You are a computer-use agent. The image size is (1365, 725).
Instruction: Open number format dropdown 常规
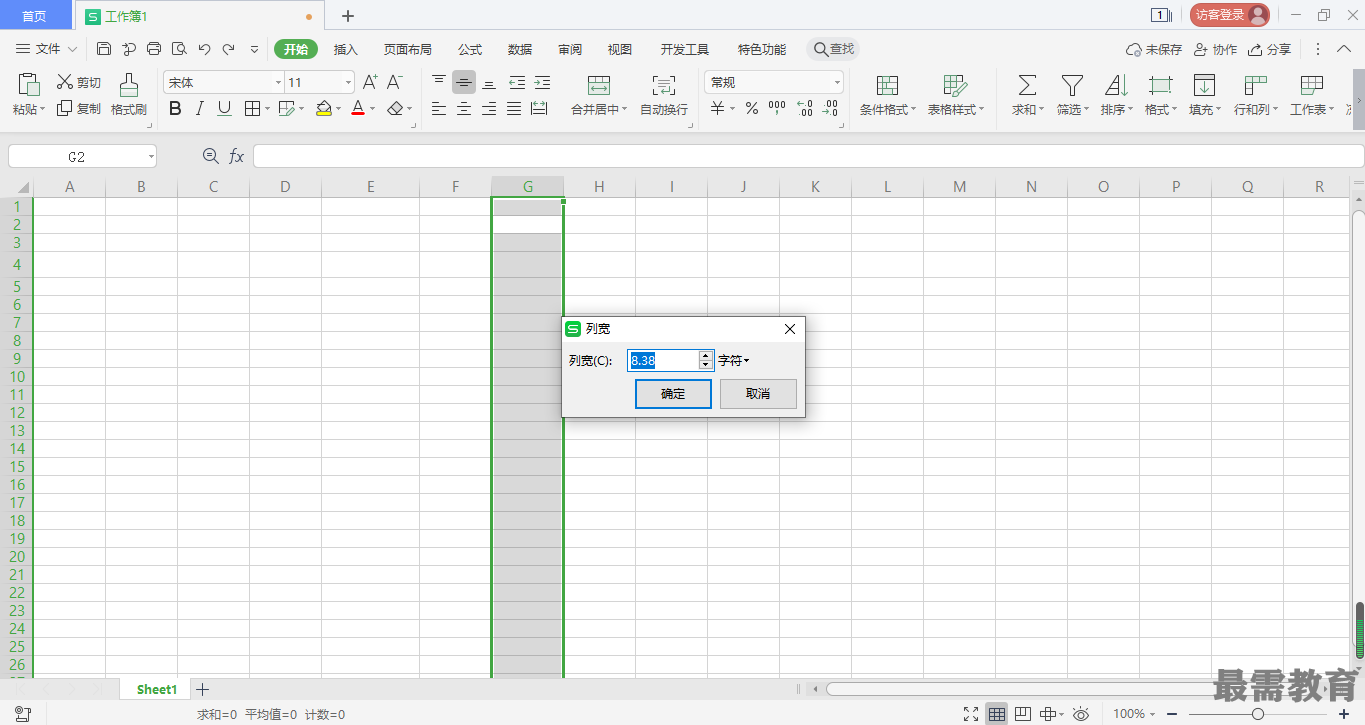837,83
